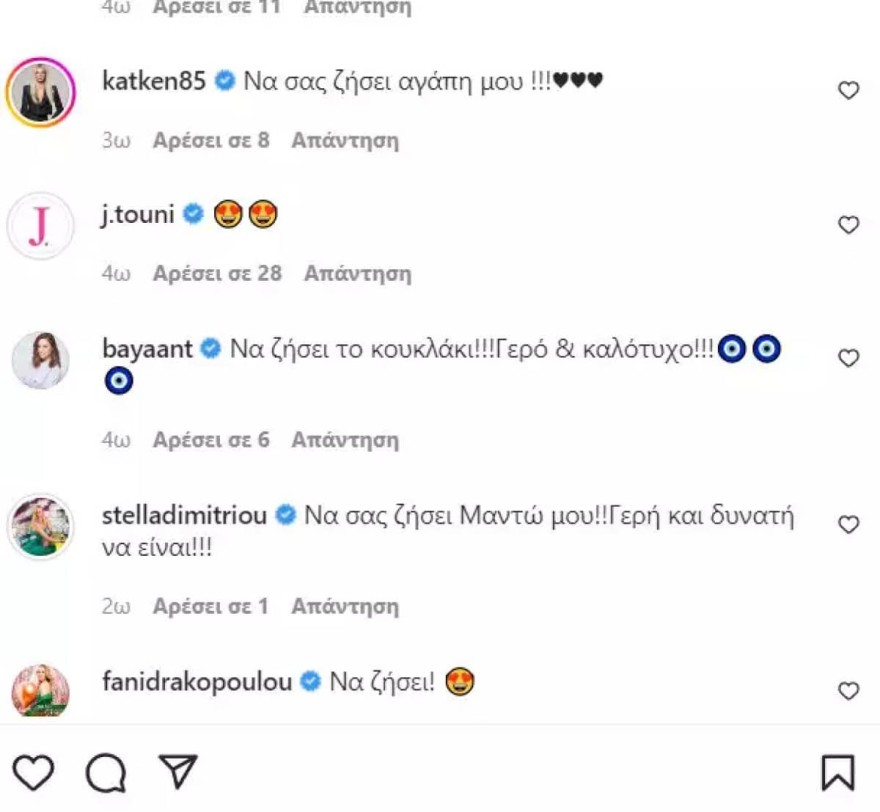
Task: Reply to katken85's comment
Action: (345, 141)
